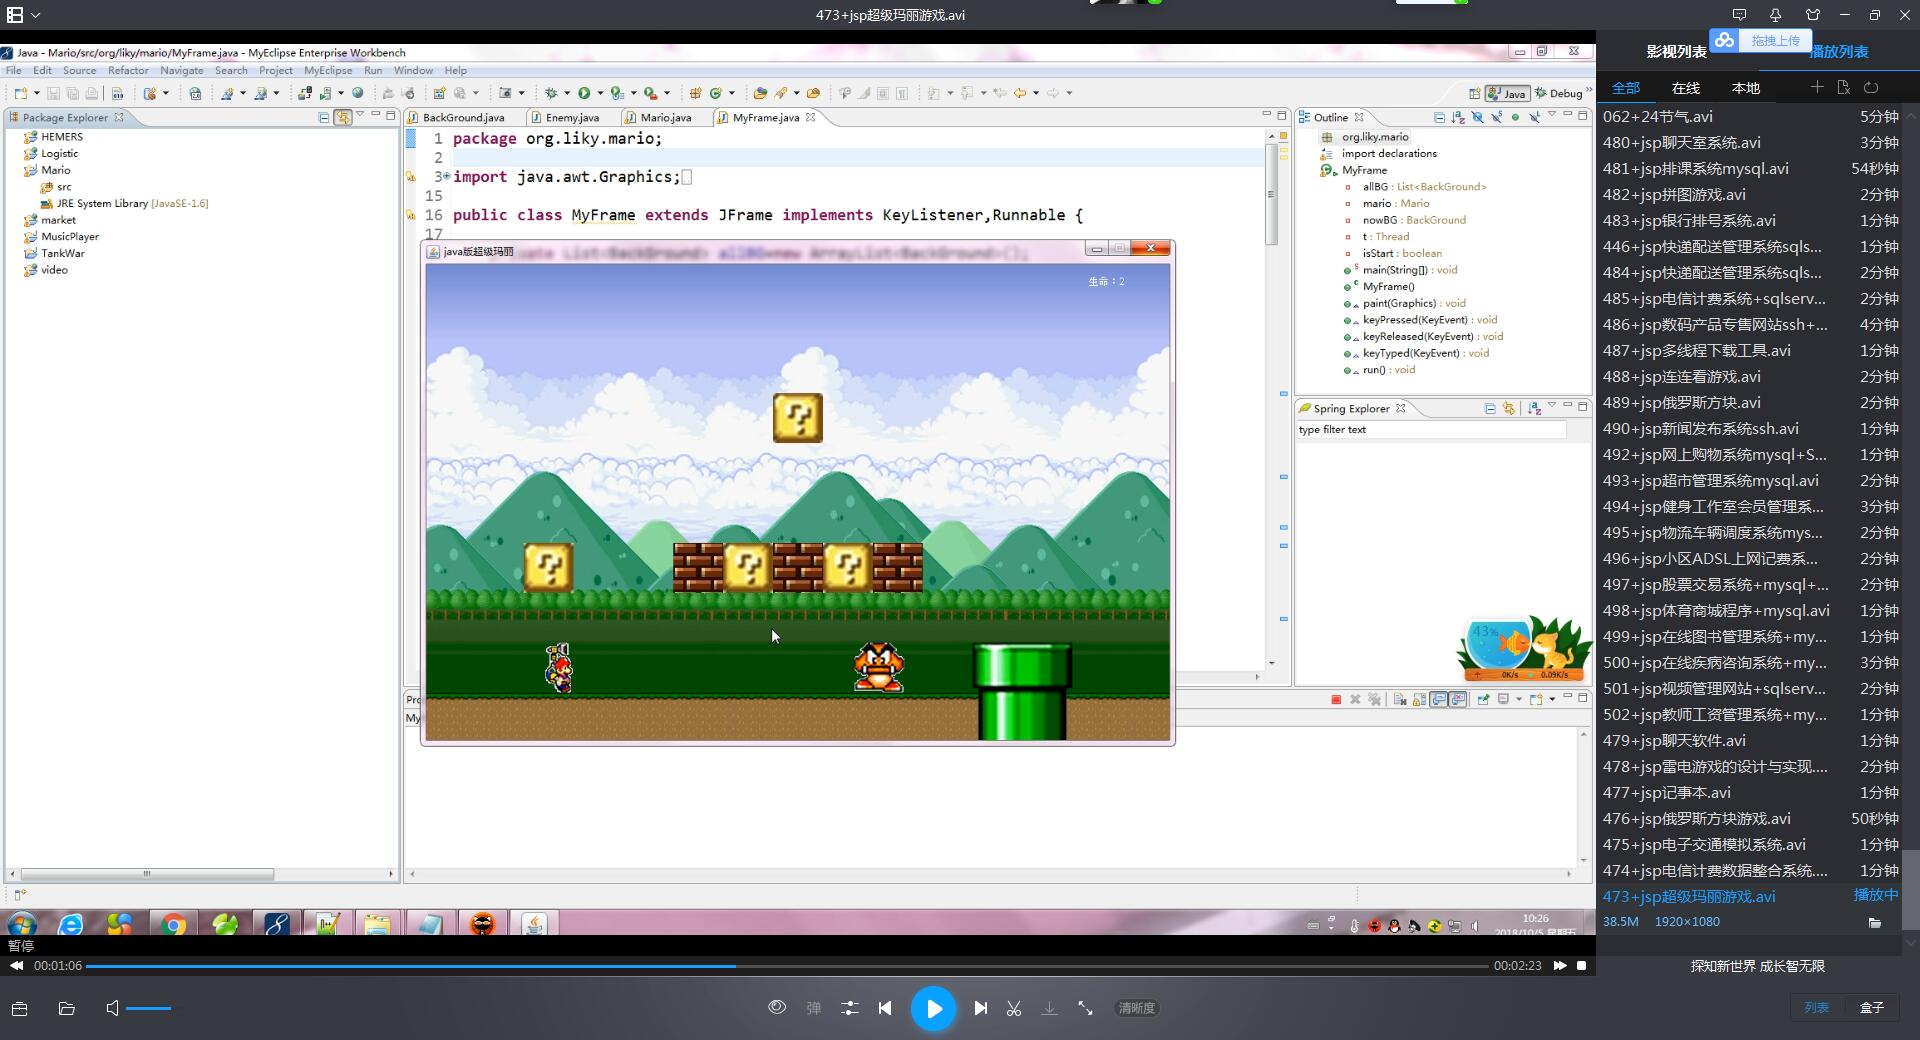Image resolution: width=1920 pixels, height=1040 pixels.
Task: Click the Spring Explorer filter text field
Action: (1430, 429)
